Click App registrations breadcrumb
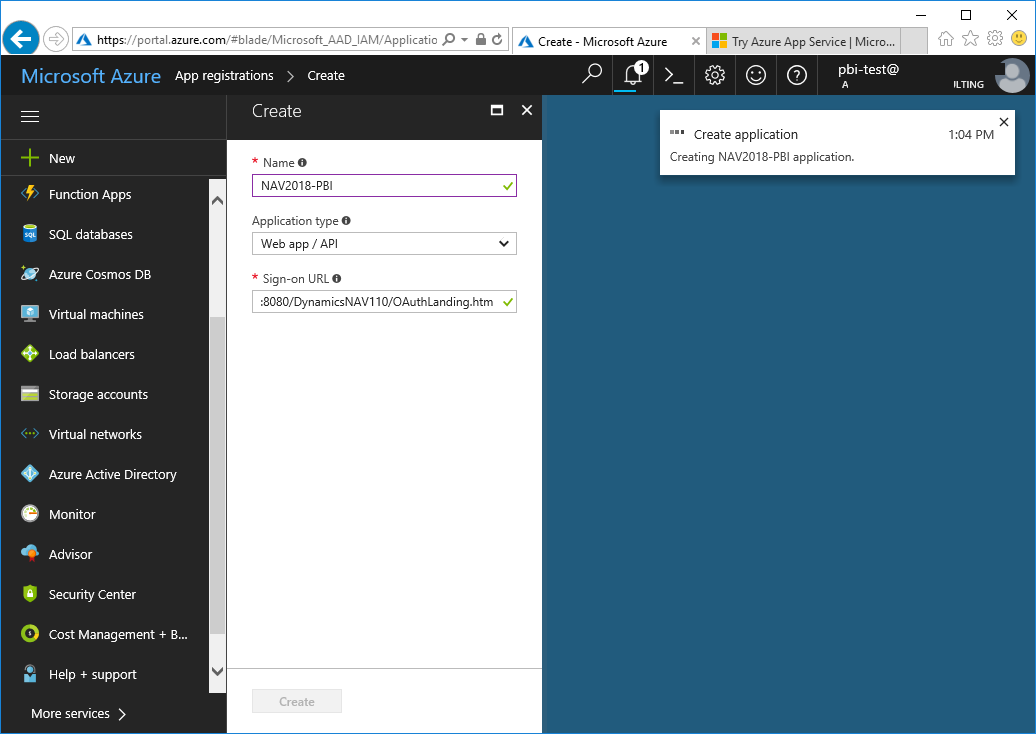This screenshot has height=734, width=1036. (224, 76)
